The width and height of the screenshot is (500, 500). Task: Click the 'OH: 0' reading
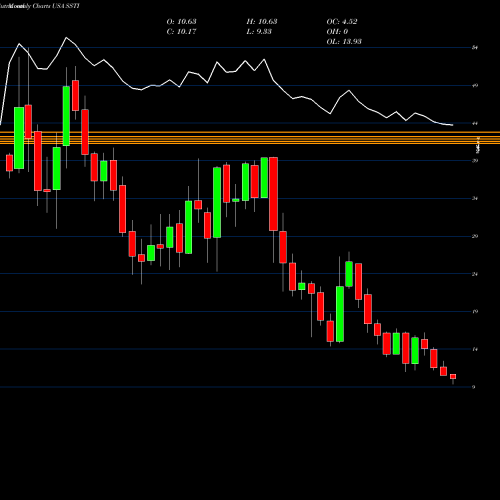click(337, 31)
